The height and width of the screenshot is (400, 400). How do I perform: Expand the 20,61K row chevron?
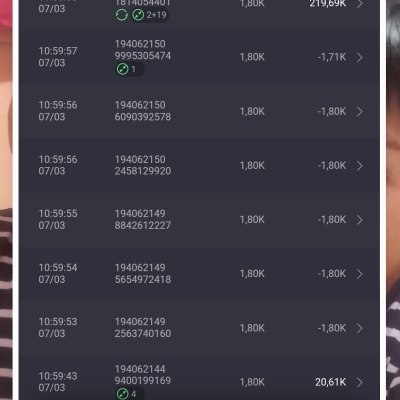pos(360,382)
